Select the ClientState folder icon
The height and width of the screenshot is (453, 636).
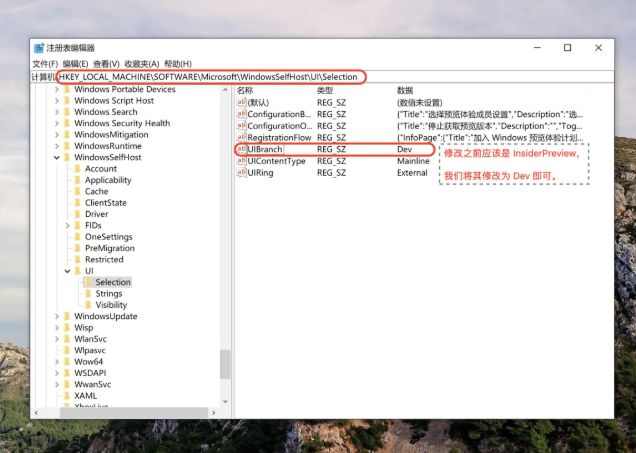(78, 203)
